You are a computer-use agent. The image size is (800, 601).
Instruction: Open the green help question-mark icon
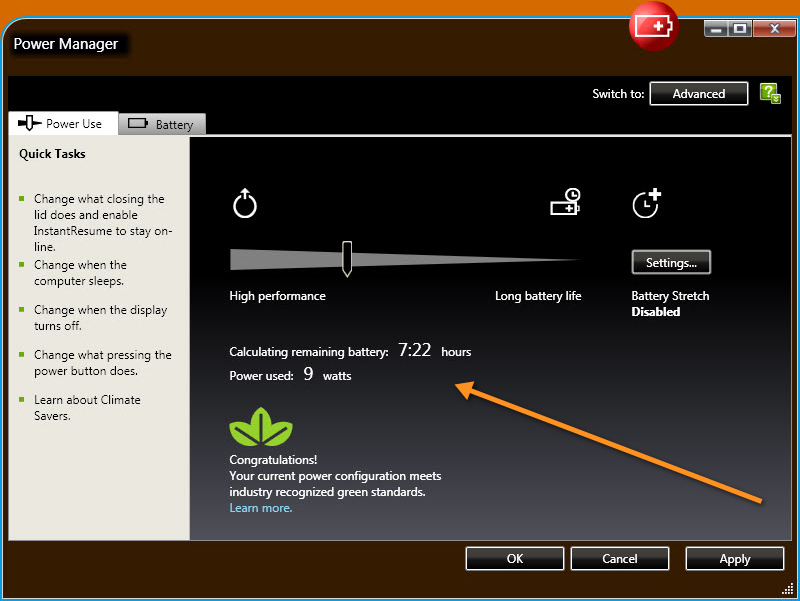click(x=770, y=93)
